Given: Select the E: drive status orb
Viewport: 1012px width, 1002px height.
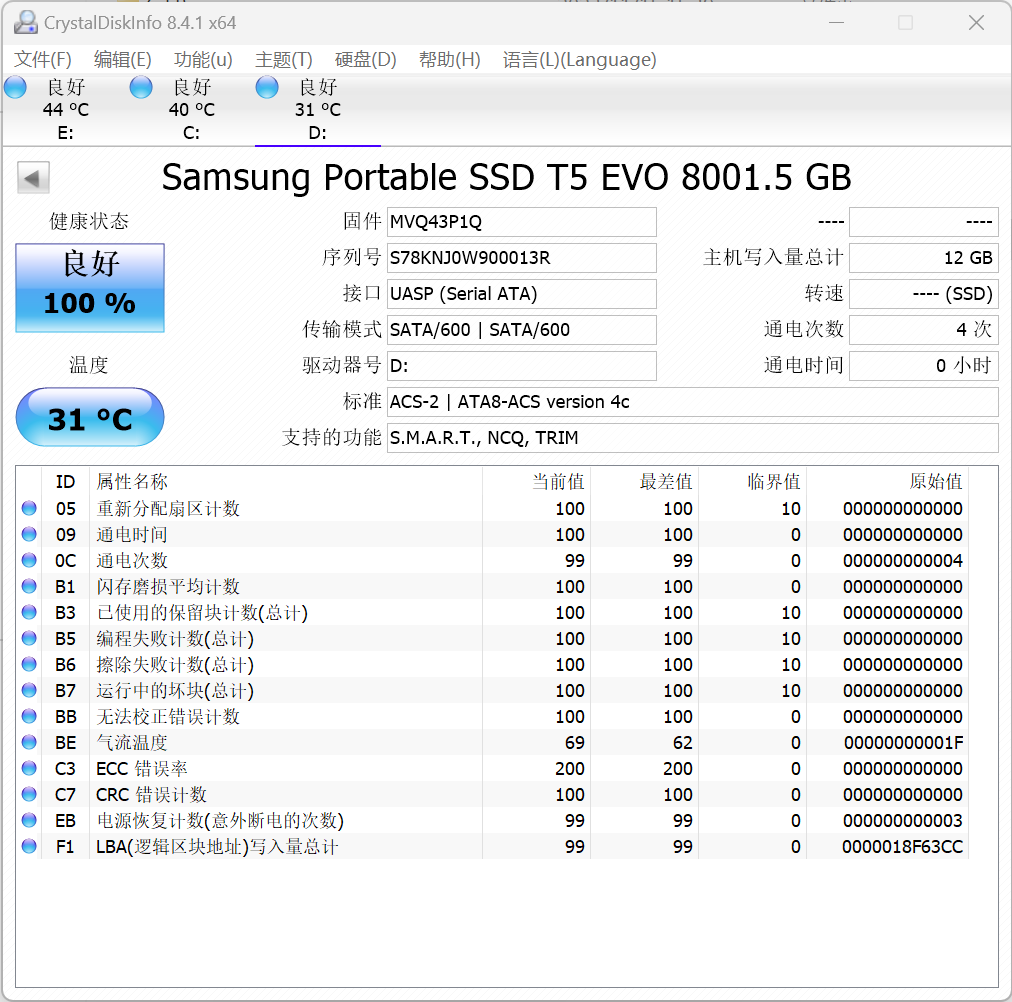Looking at the screenshot, I should pos(16,88).
